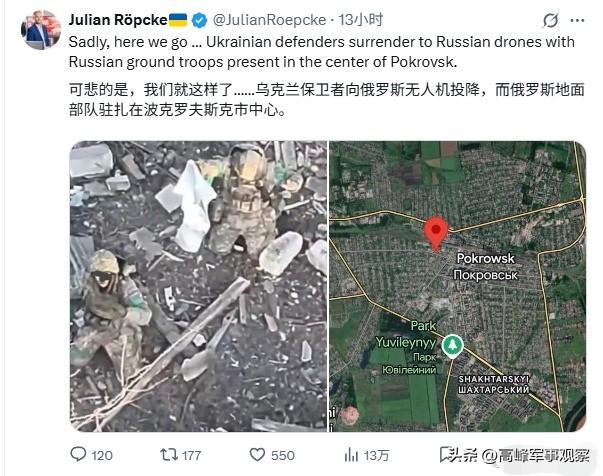The width and height of the screenshot is (603, 476).
Task: Open the drone footage image on left
Action: [x=198, y=286]
